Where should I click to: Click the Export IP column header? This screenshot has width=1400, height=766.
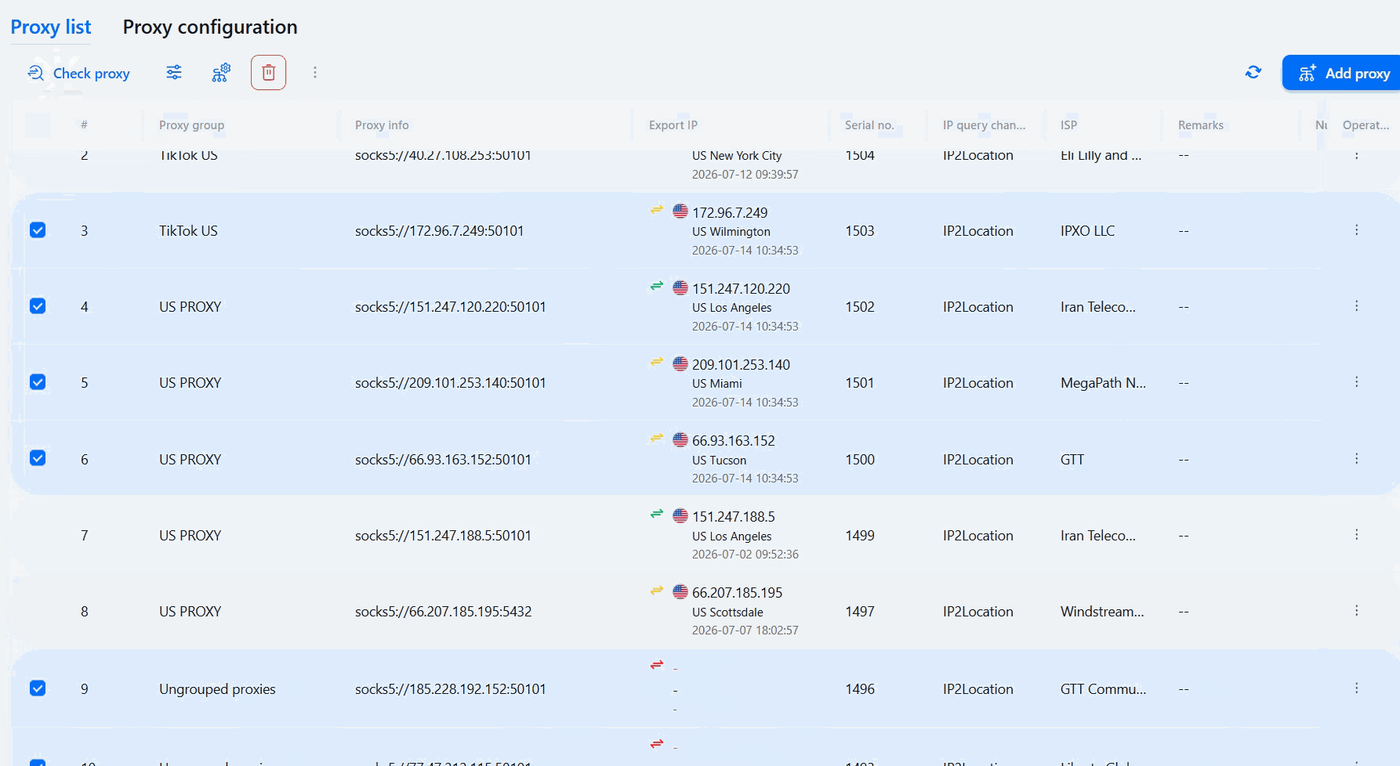[673, 125]
